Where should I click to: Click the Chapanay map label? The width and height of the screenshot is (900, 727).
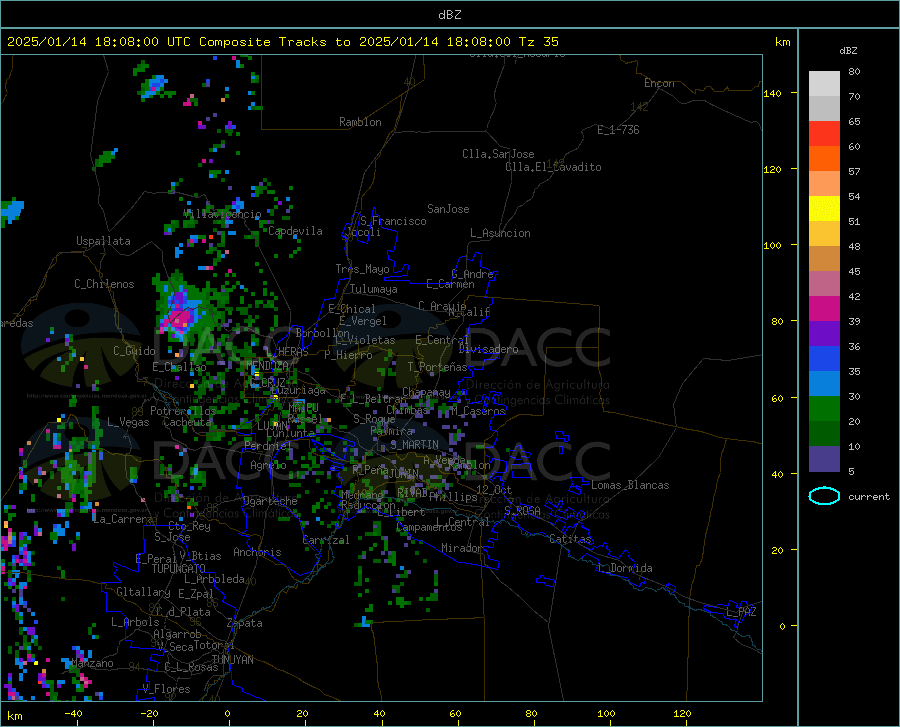click(426, 392)
